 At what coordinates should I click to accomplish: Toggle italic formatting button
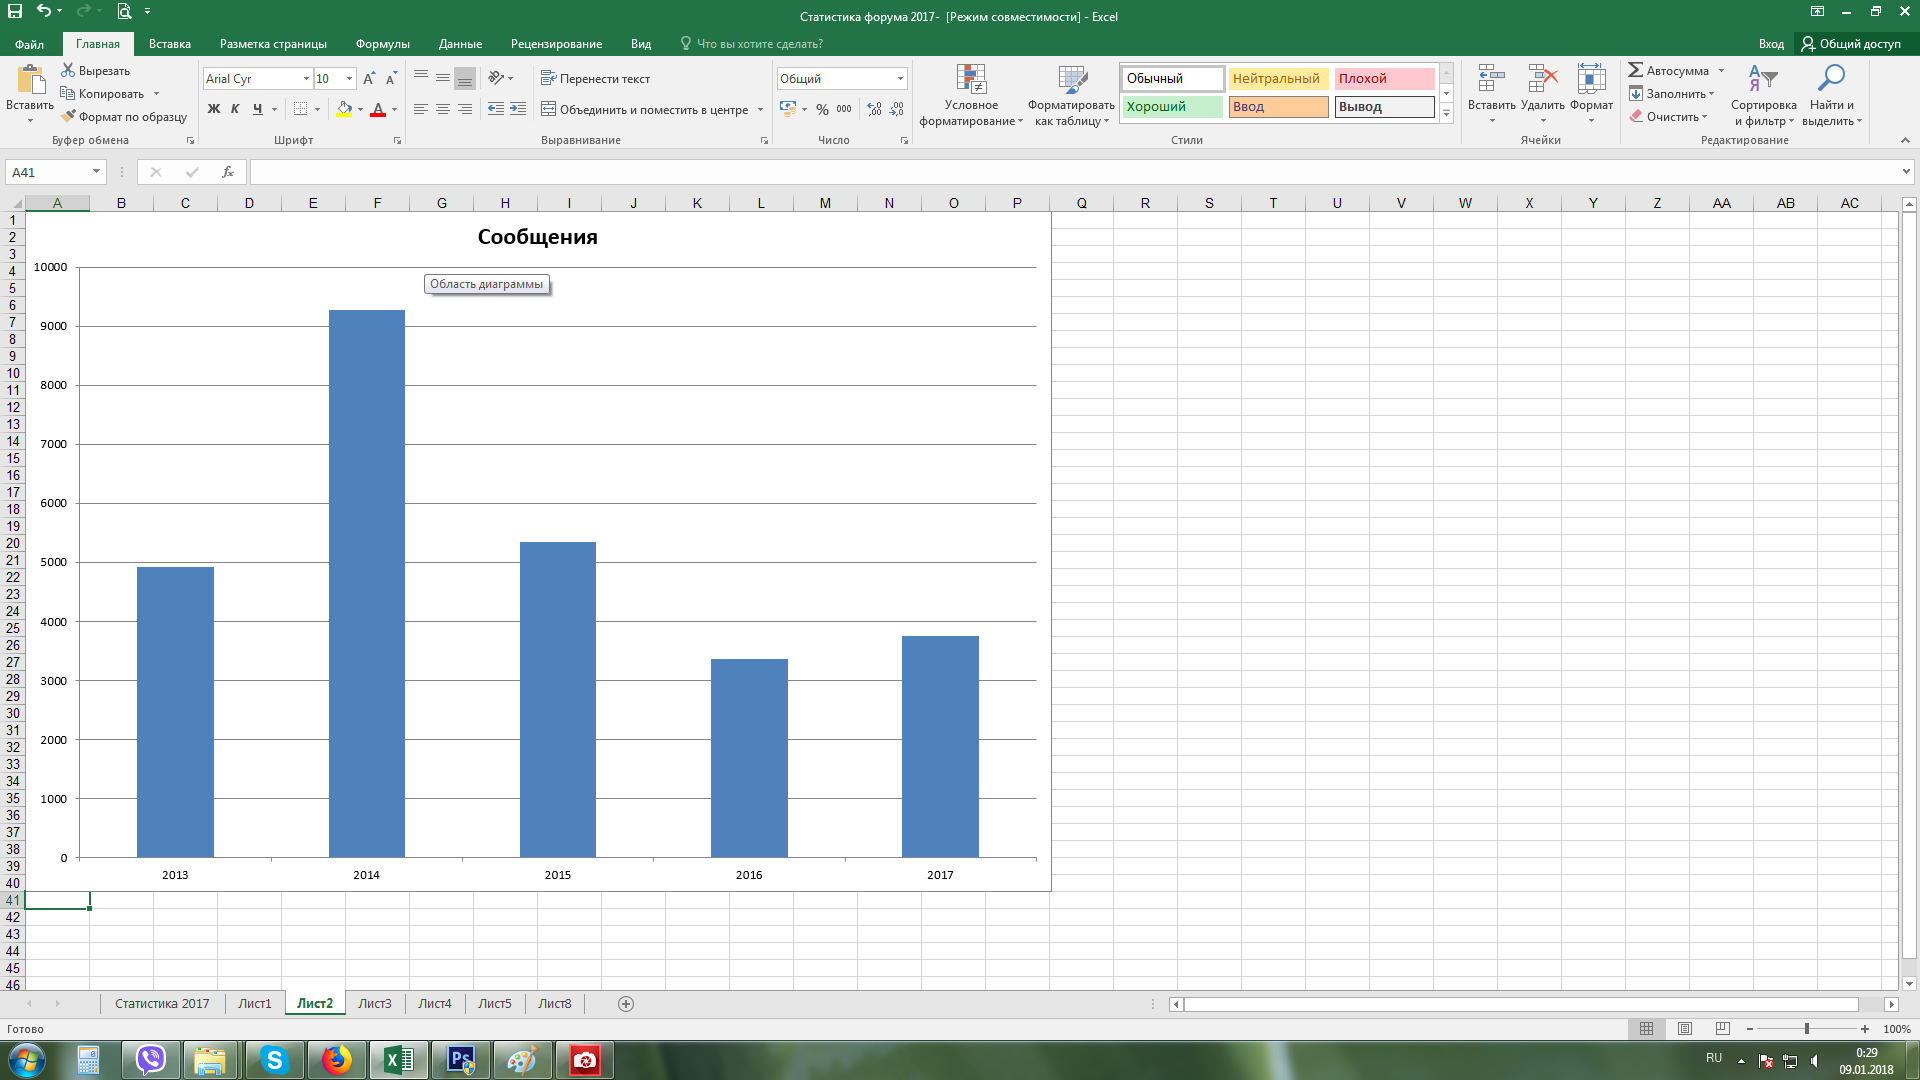(235, 109)
